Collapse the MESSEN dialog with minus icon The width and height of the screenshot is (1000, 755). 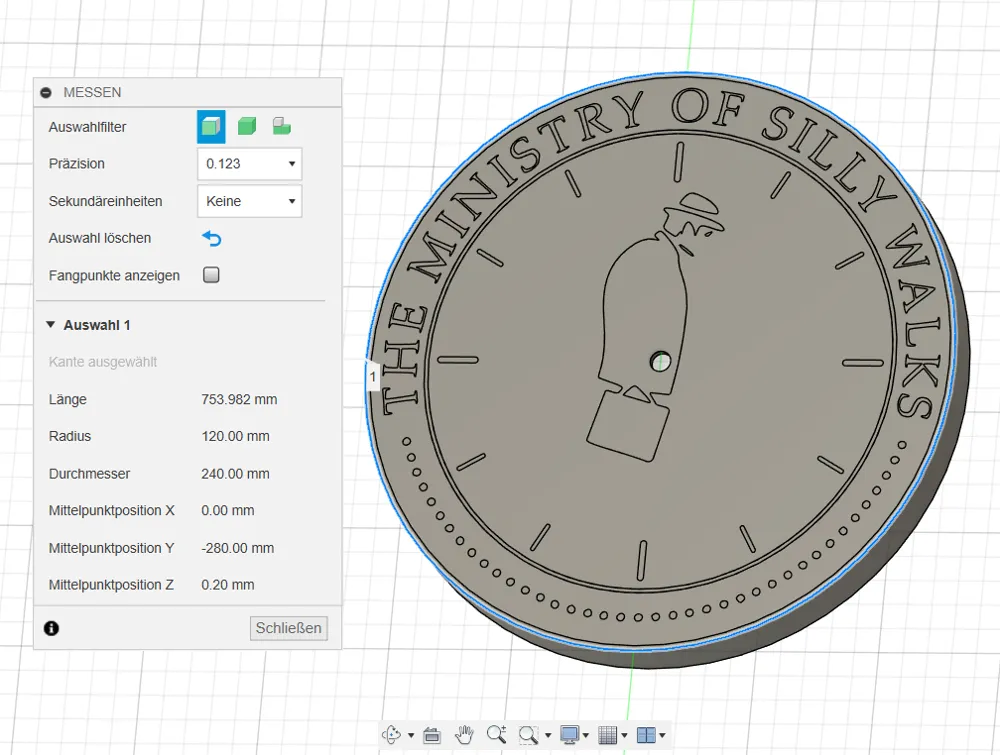click(46, 92)
